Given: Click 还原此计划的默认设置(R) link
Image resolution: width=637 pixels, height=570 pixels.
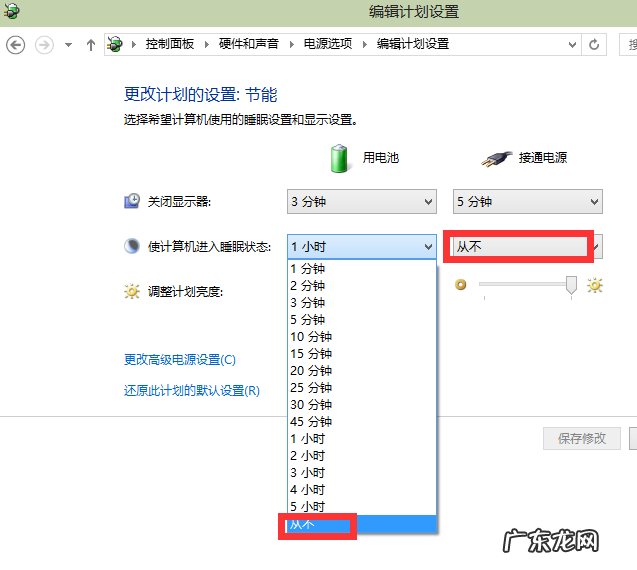Looking at the screenshot, I should (192, 390).
